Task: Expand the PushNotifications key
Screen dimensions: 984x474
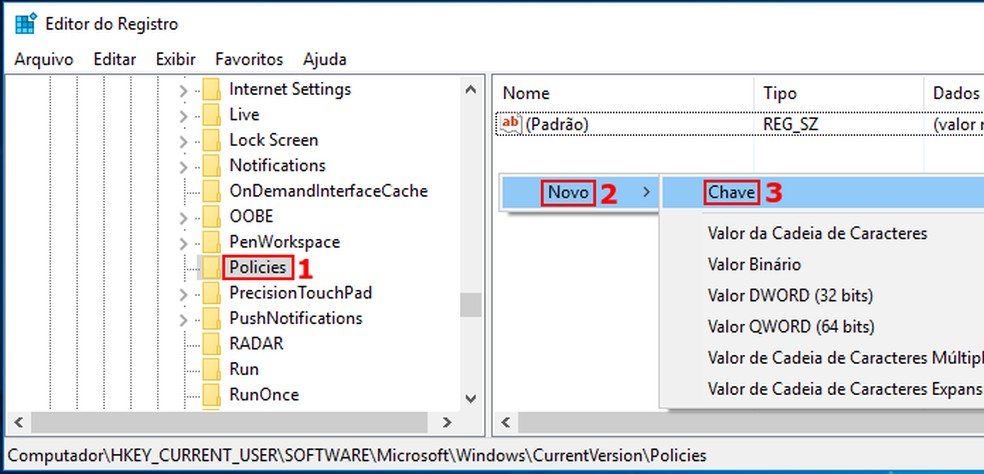Action: (x=183, y=319)
